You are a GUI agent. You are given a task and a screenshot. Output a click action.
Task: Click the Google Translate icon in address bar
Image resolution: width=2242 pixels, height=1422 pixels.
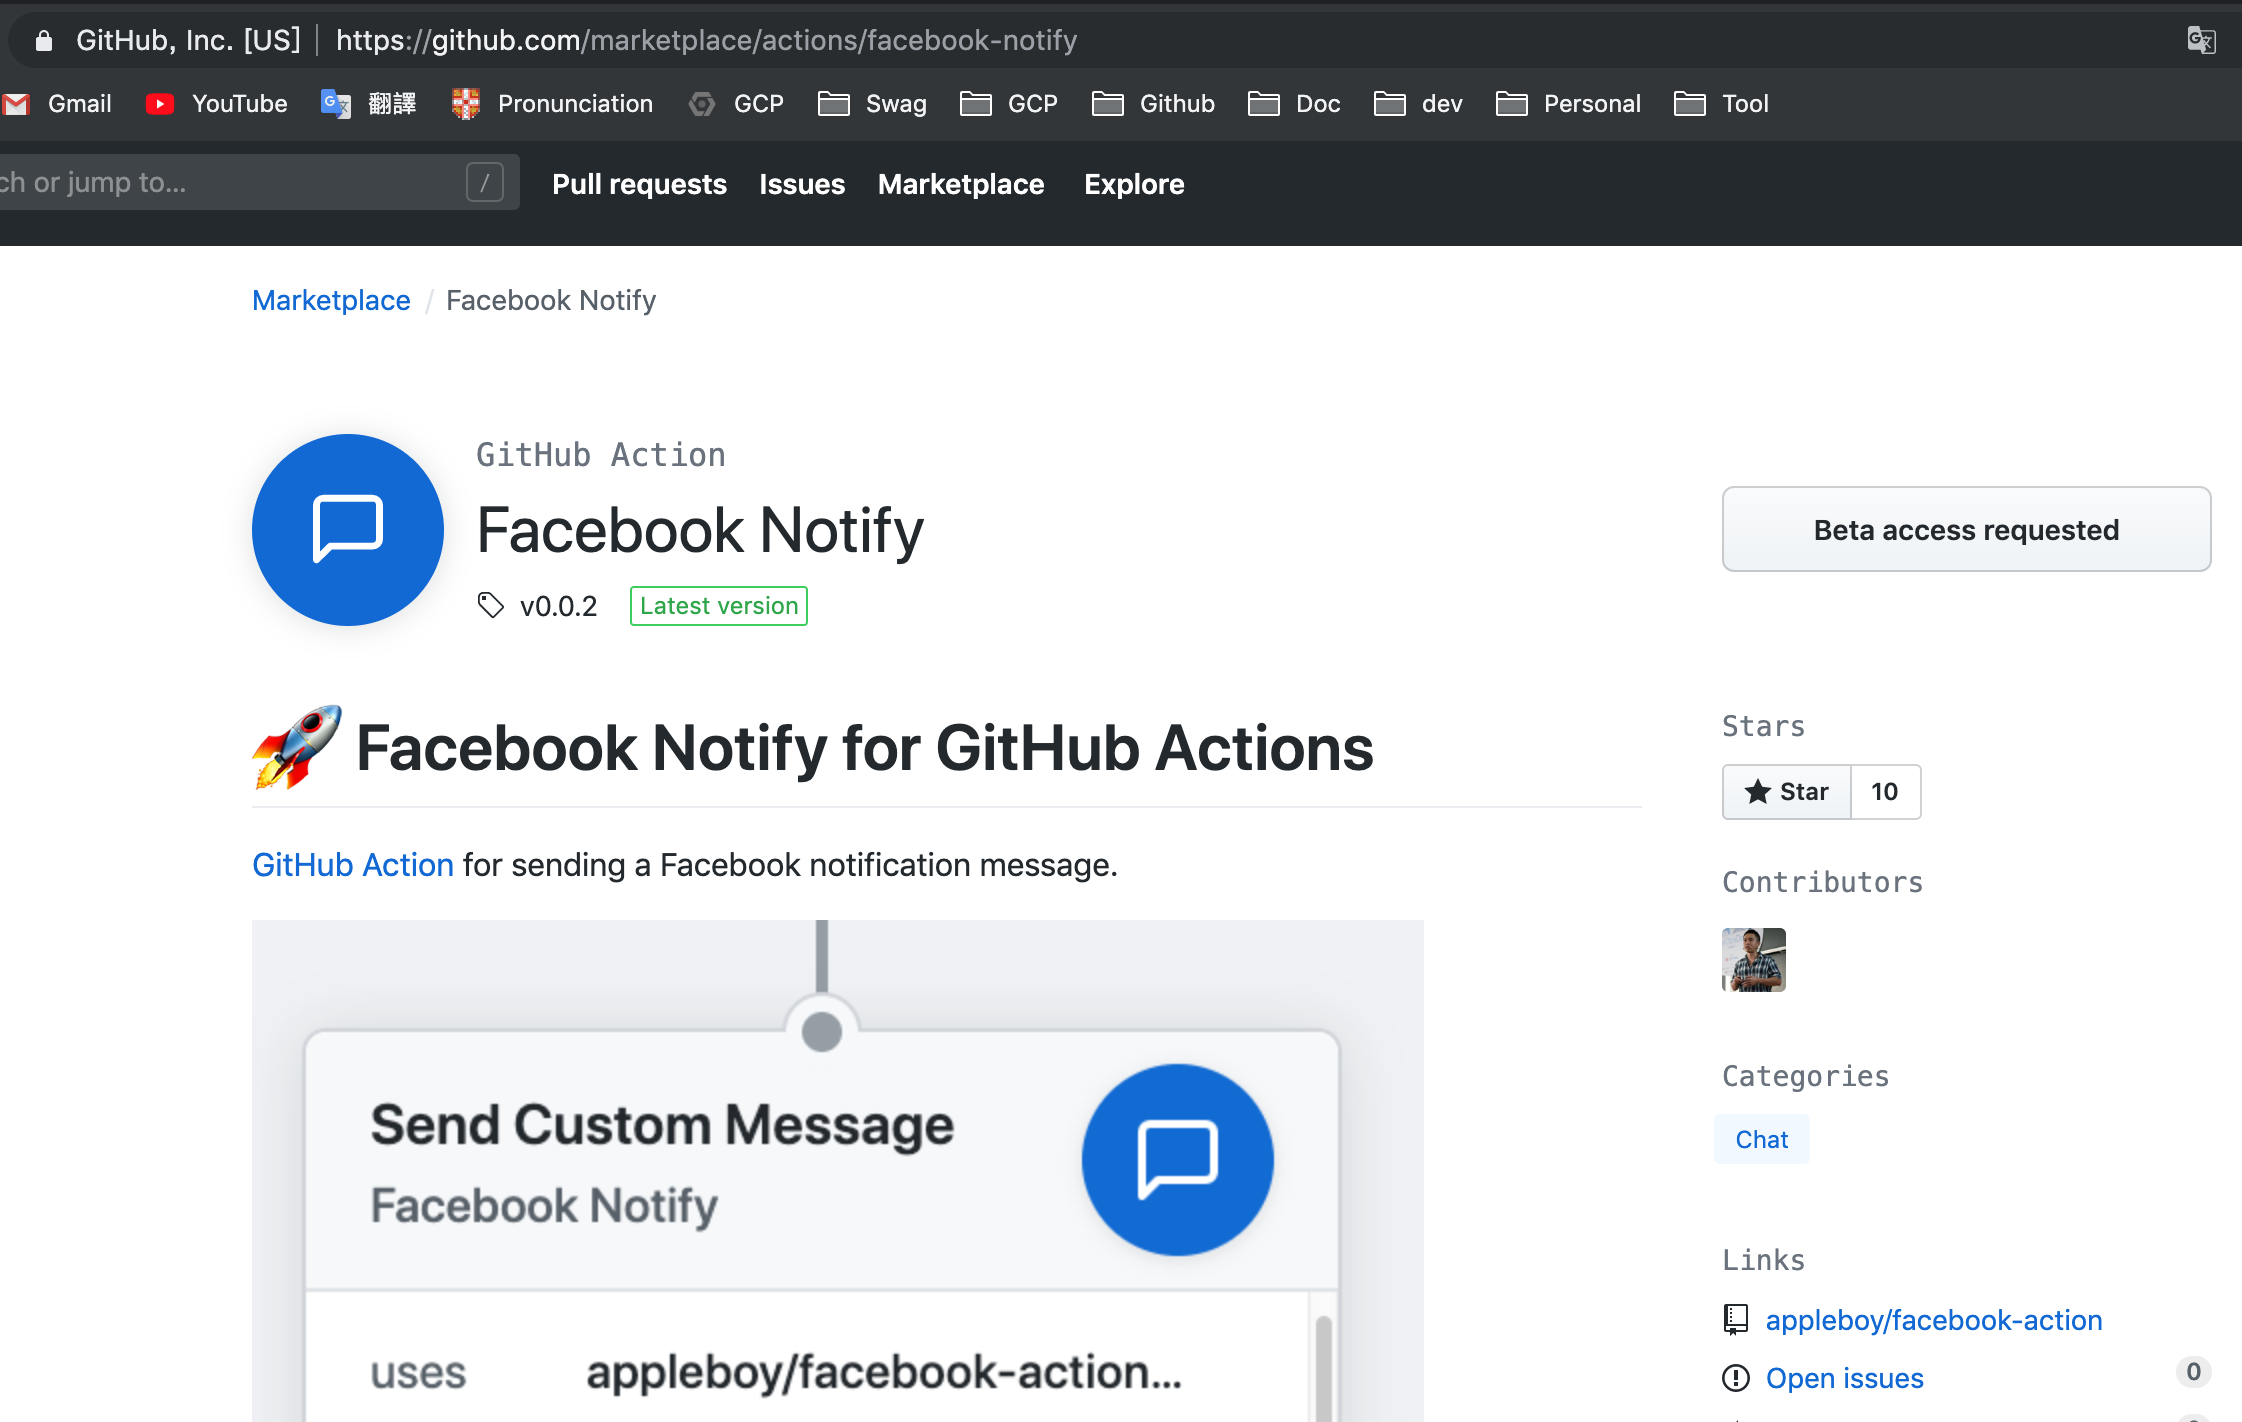(2200, 40)
